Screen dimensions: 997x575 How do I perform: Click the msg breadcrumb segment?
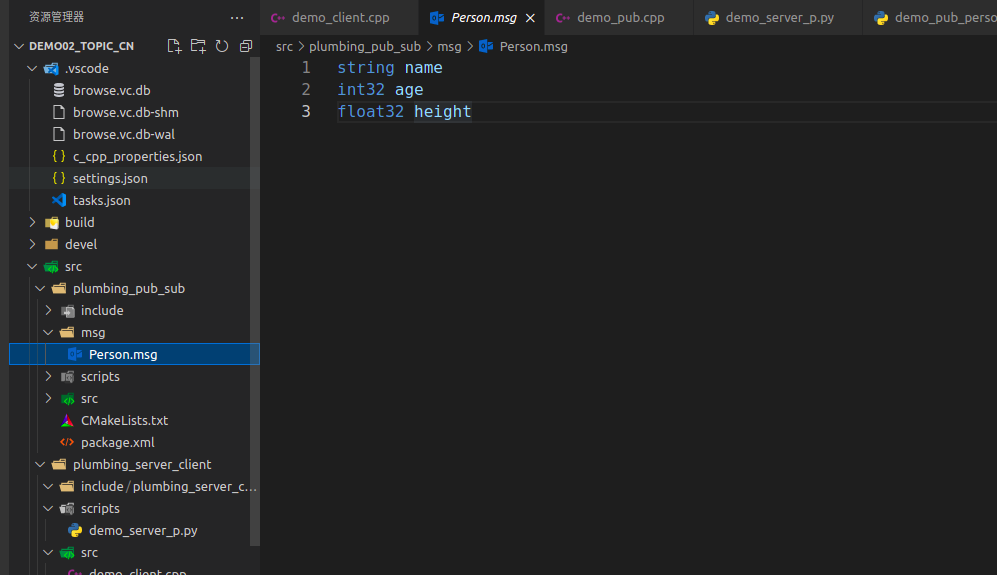[x=449, y=46]
